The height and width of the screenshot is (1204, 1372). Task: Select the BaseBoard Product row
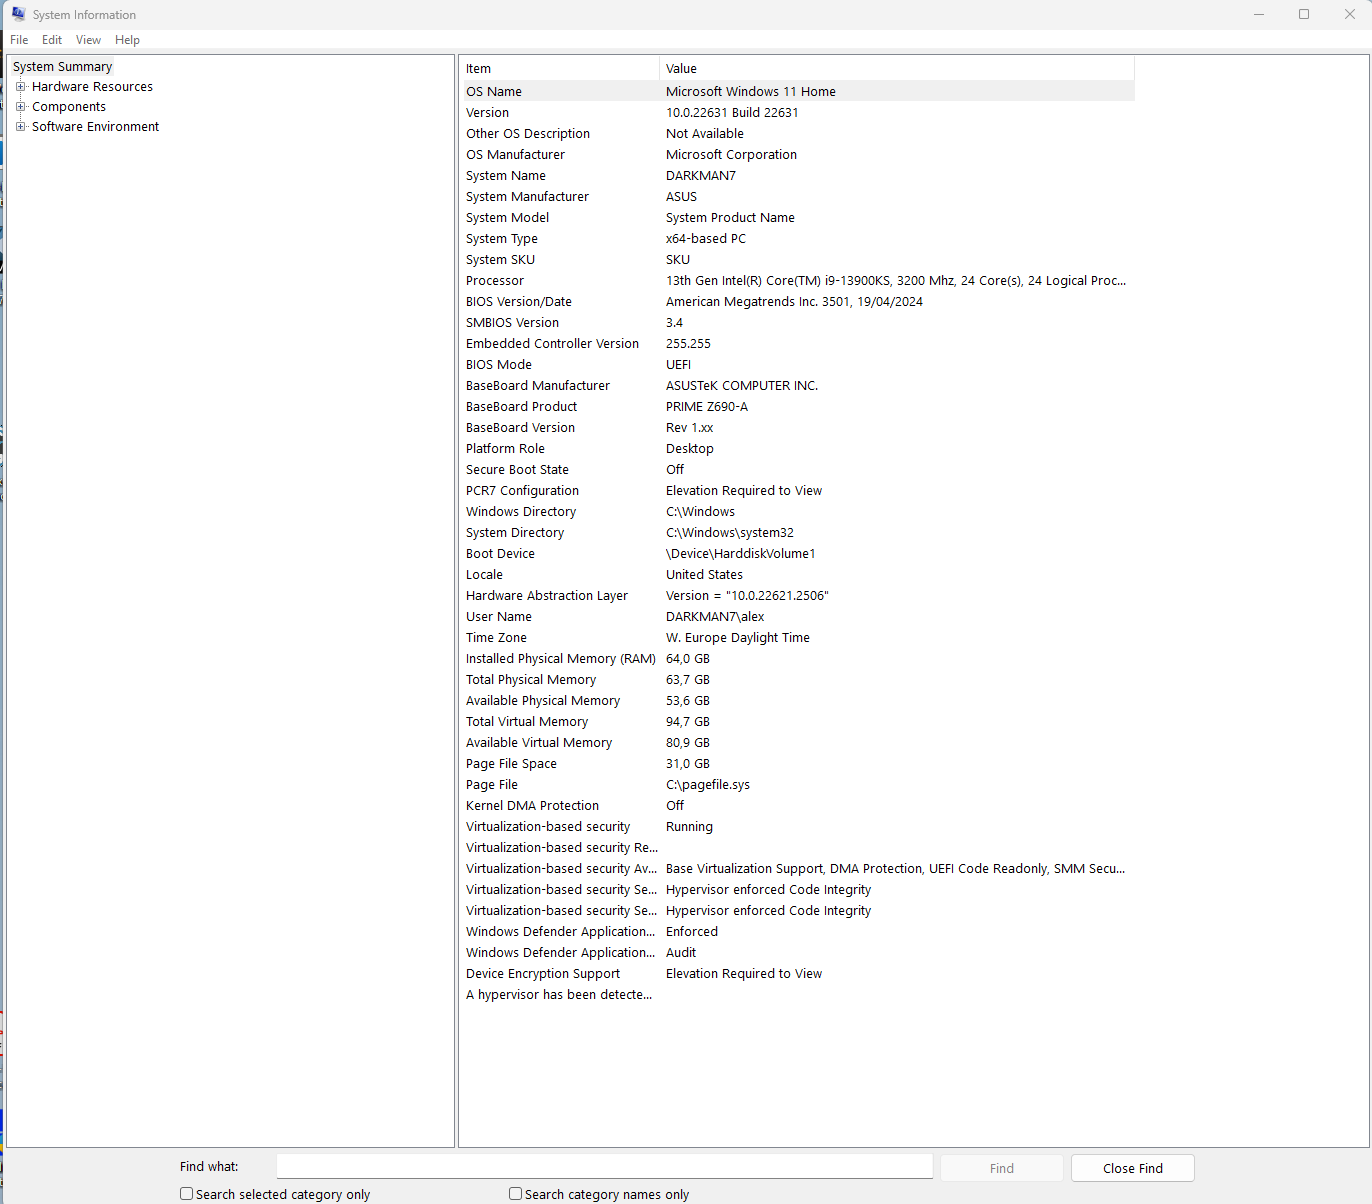pyautogui.click(x=797, y=407)
